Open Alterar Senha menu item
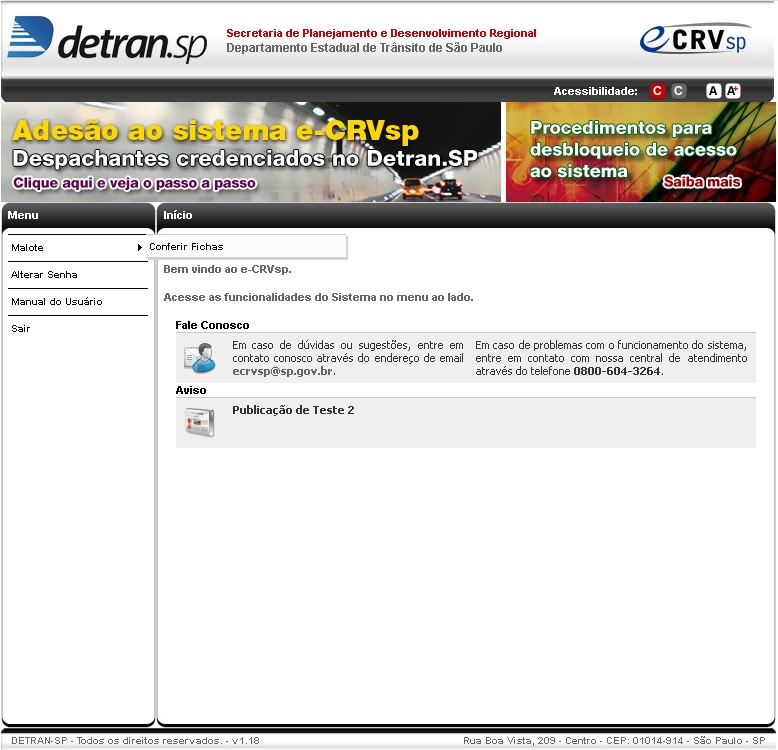This screenshot has width=778, height=750. (x=78, y=275)
